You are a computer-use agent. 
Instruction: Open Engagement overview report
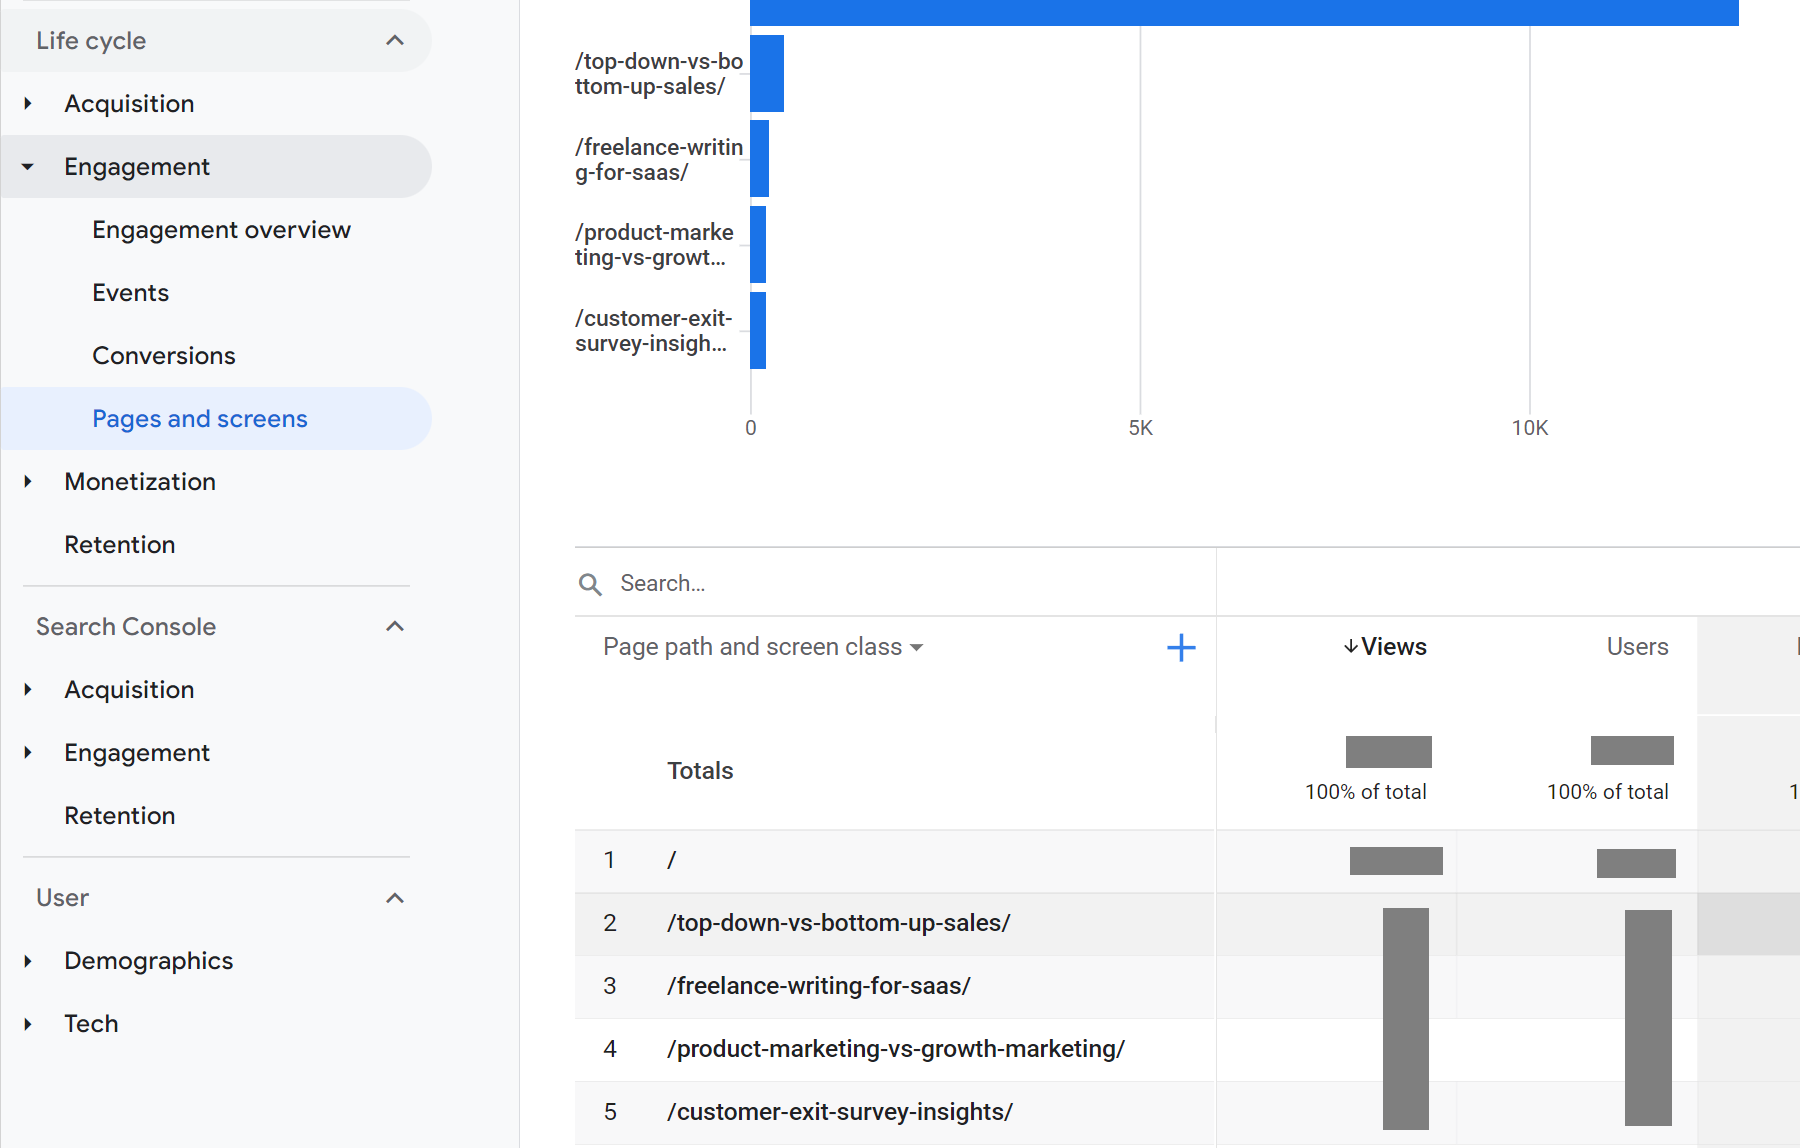click(221, 230)
